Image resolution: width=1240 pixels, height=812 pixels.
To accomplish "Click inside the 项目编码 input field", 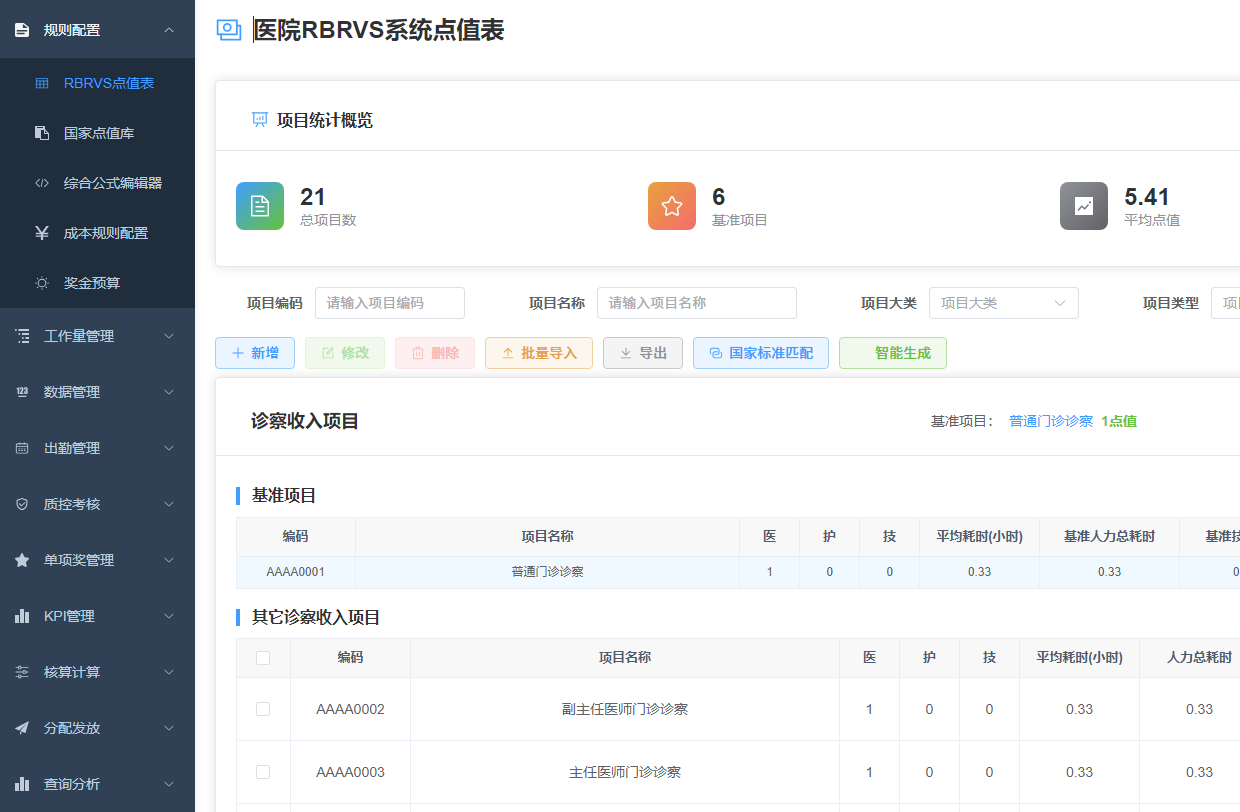I will pos(389,302).
